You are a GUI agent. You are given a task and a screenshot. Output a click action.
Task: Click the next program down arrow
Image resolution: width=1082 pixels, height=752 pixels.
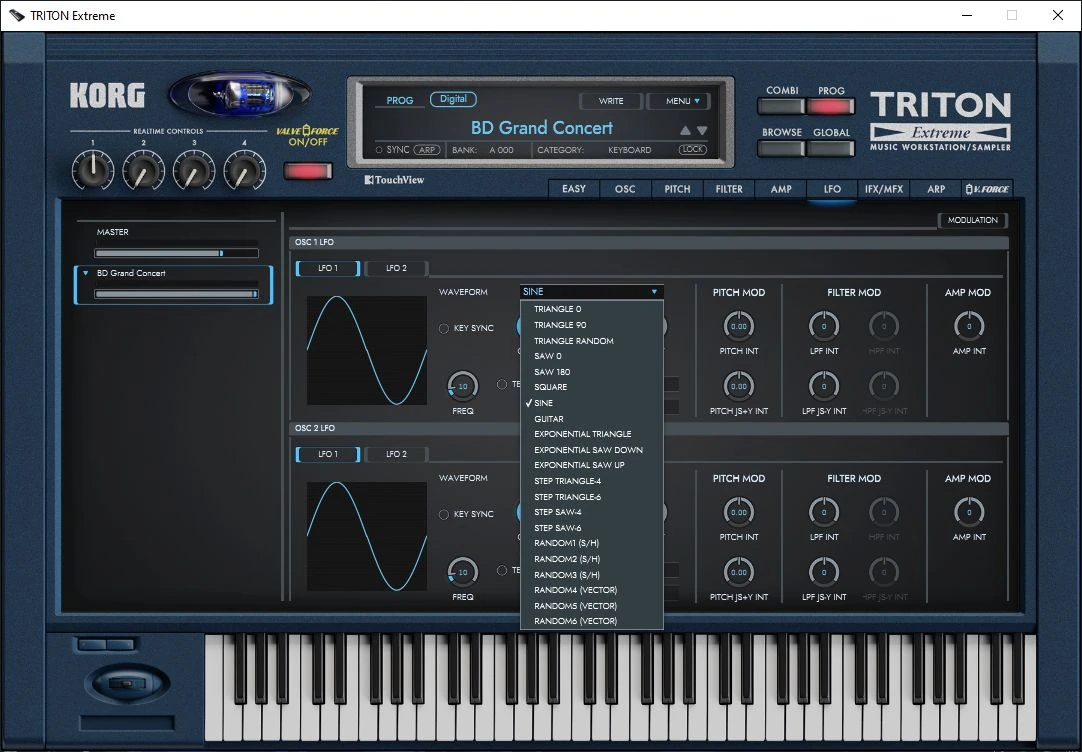[x=702, y=130]
